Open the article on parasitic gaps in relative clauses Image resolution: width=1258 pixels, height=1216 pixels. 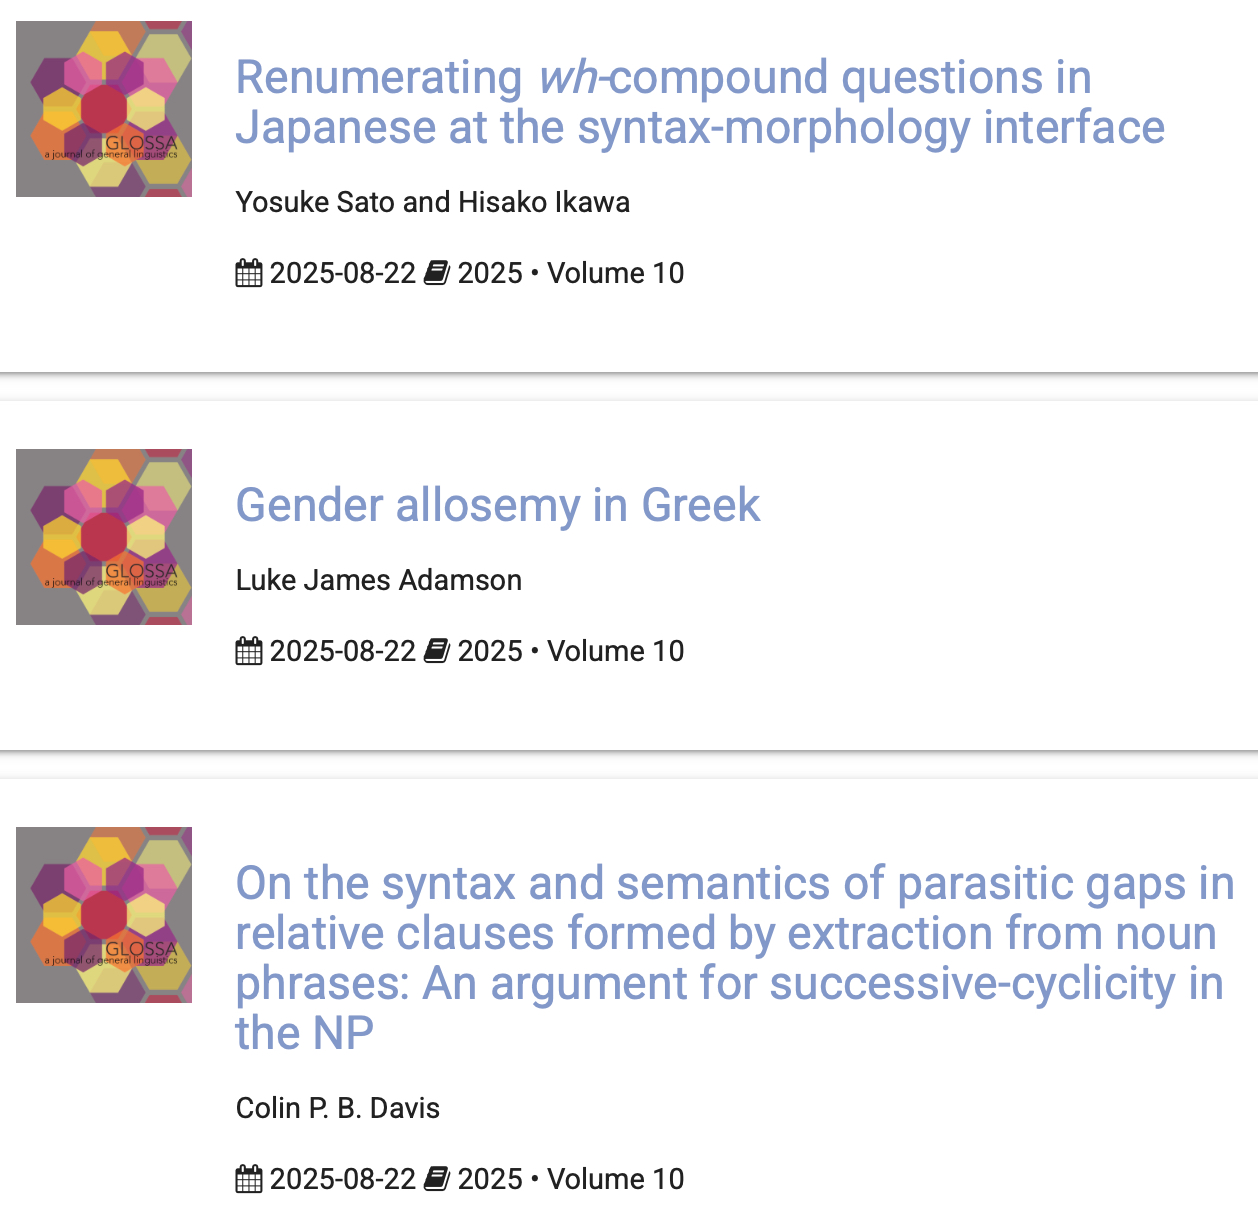(x=730, y=957)
